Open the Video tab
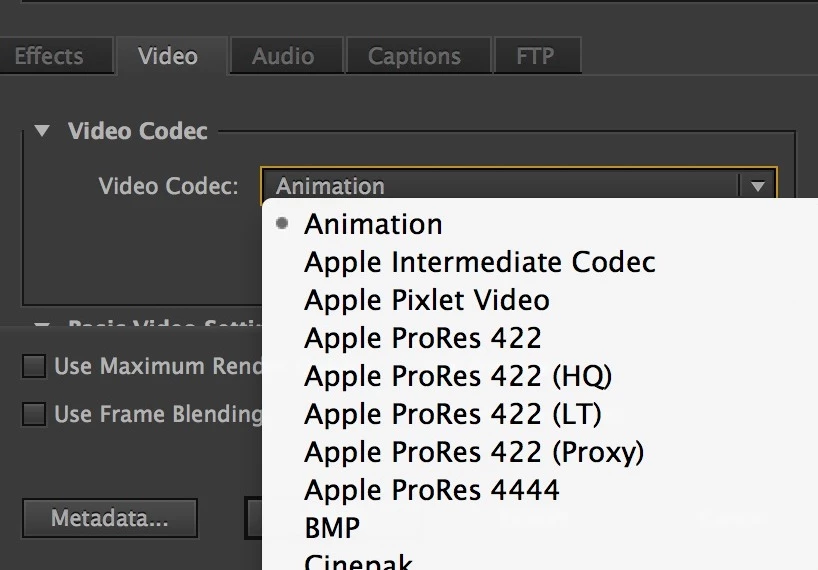Screen dimensions: 818x570 coord(168,56)
